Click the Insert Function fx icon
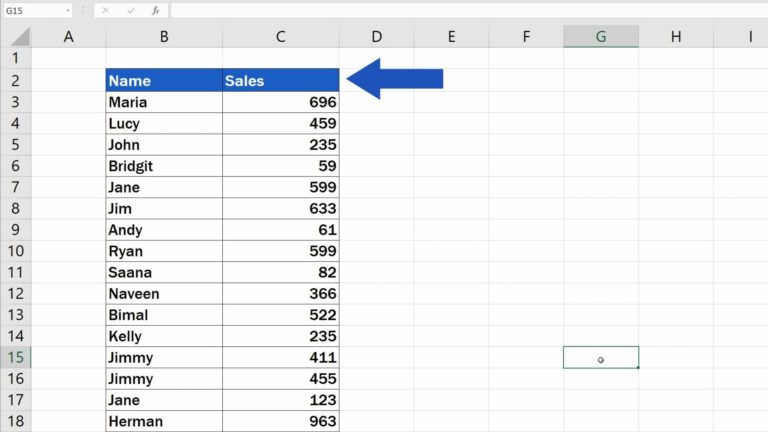 [x=155, y=10]
